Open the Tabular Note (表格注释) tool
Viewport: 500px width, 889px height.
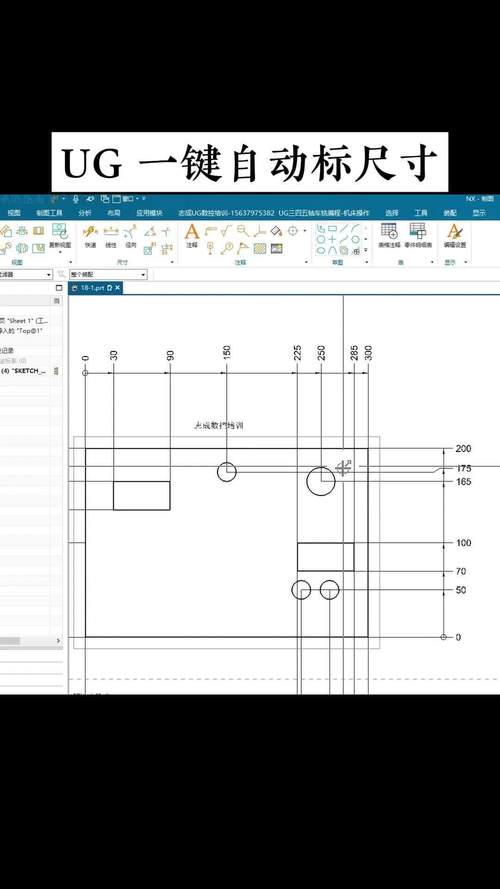pyautogui.click(x=389, y=231)
